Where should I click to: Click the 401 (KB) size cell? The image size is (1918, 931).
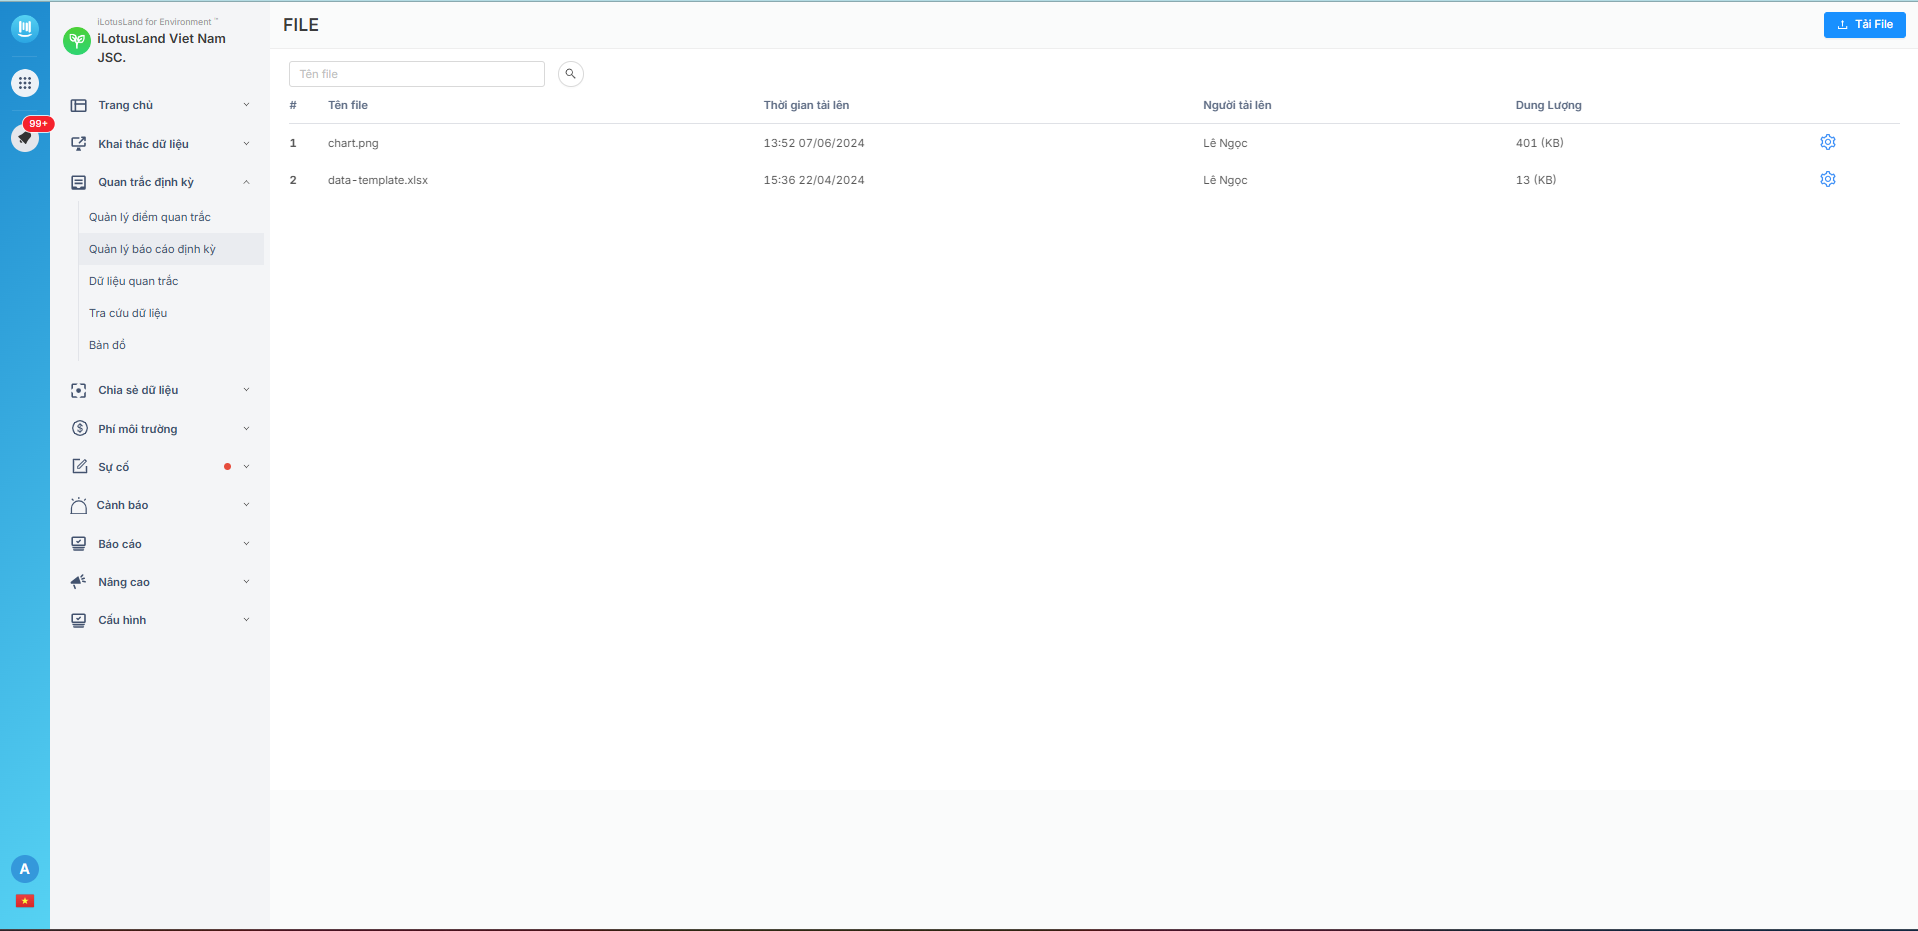(x=1540, y=143)
